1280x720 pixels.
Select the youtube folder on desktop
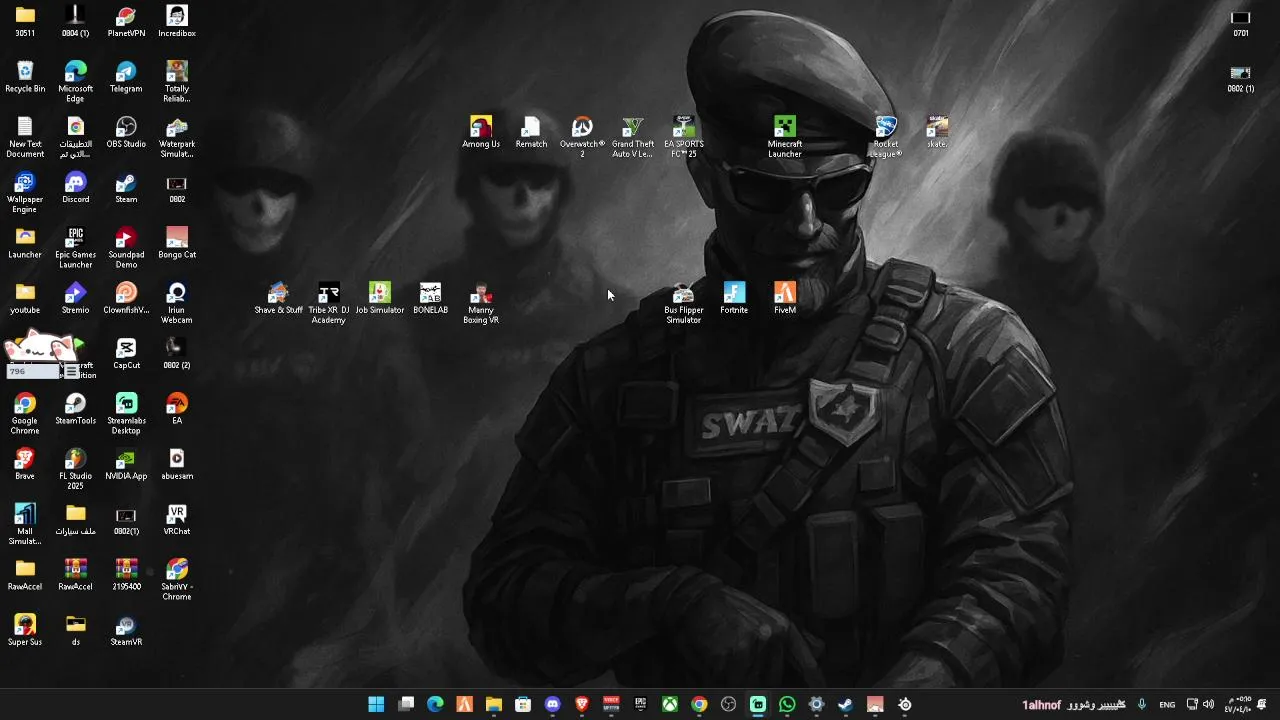(x=25, y=298)
